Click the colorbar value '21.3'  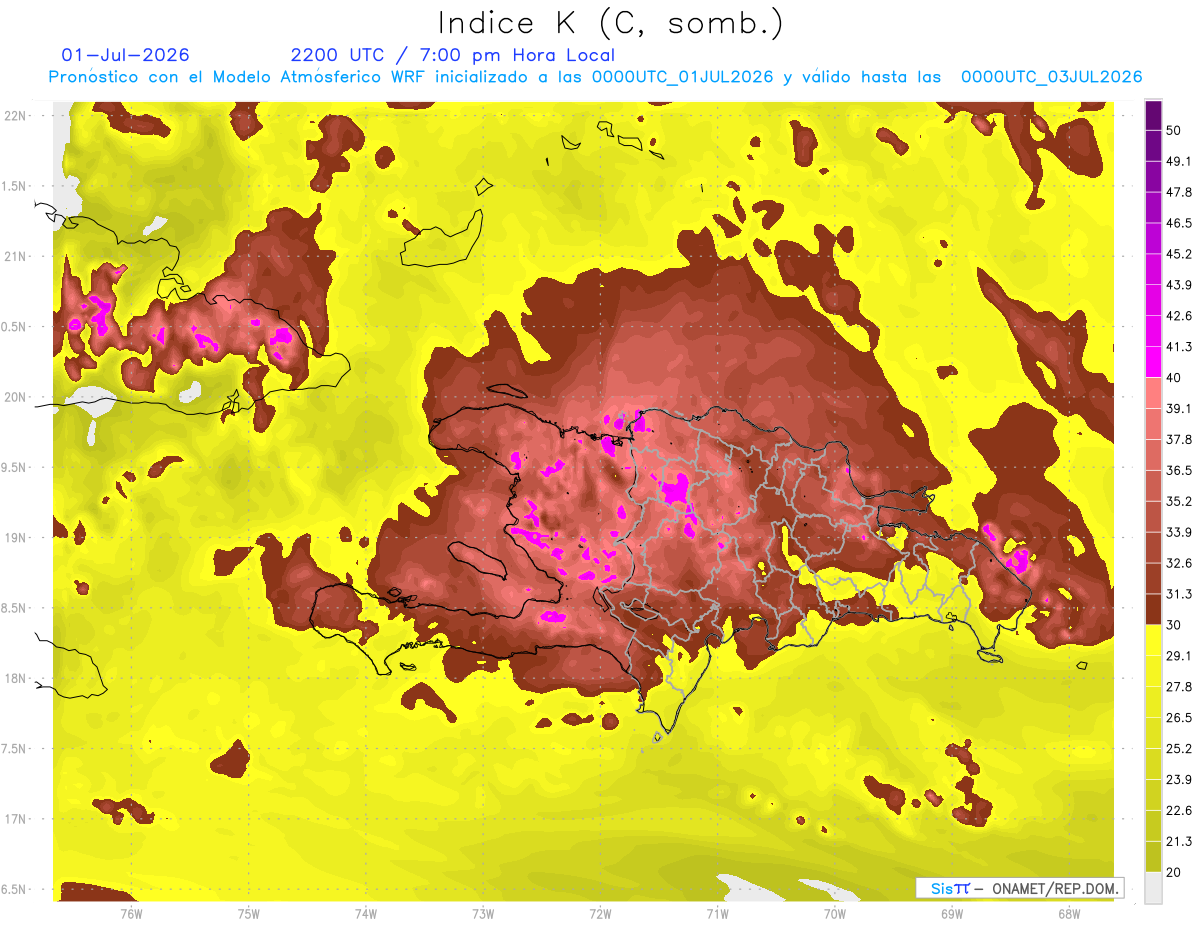1178,841
